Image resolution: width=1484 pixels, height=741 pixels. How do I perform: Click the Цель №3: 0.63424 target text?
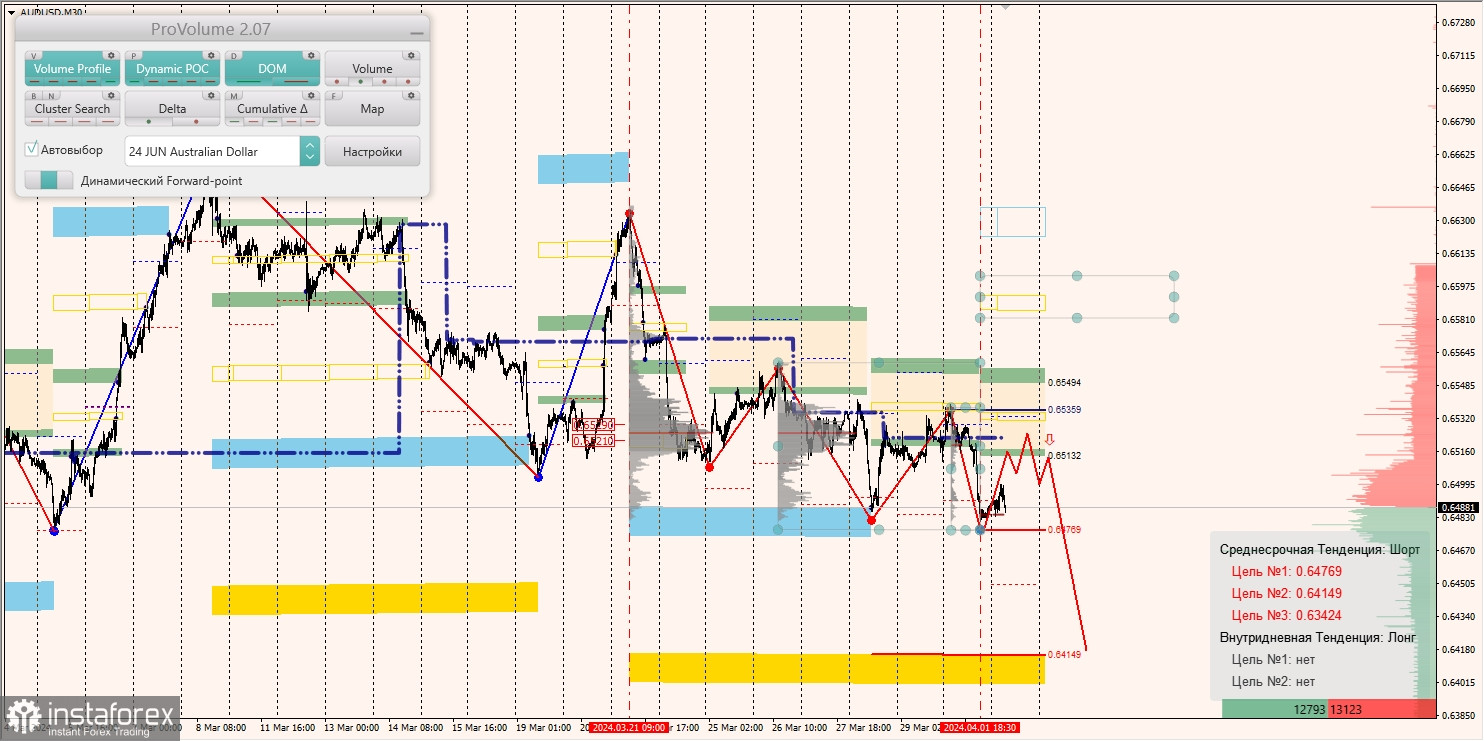tap(1286, 615)
